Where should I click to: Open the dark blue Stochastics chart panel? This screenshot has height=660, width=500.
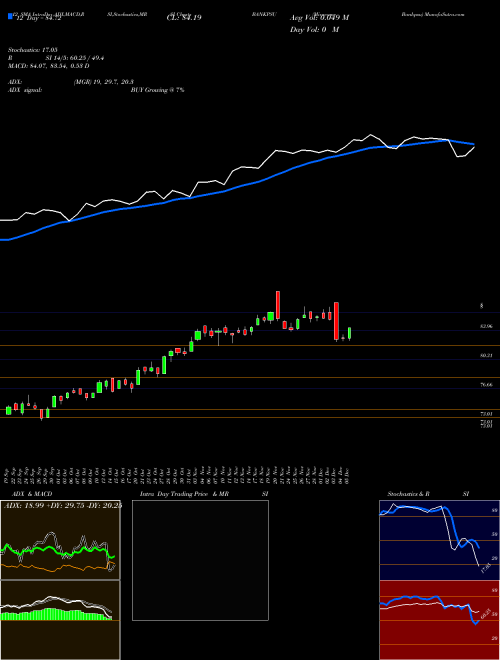(x=439, y=540)
